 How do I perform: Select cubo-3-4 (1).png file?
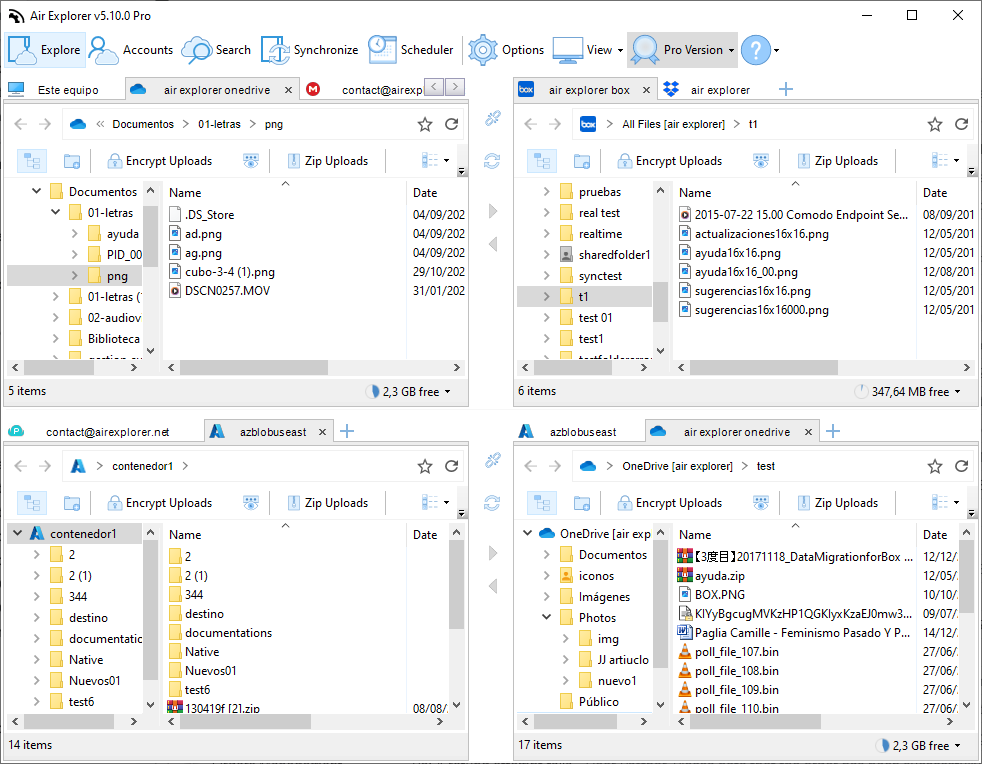point(229,272)
